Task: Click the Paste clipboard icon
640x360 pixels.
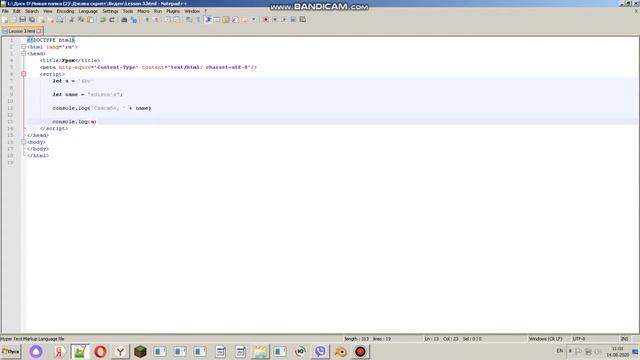Action: pyautogui.click(x=90, y=20)
